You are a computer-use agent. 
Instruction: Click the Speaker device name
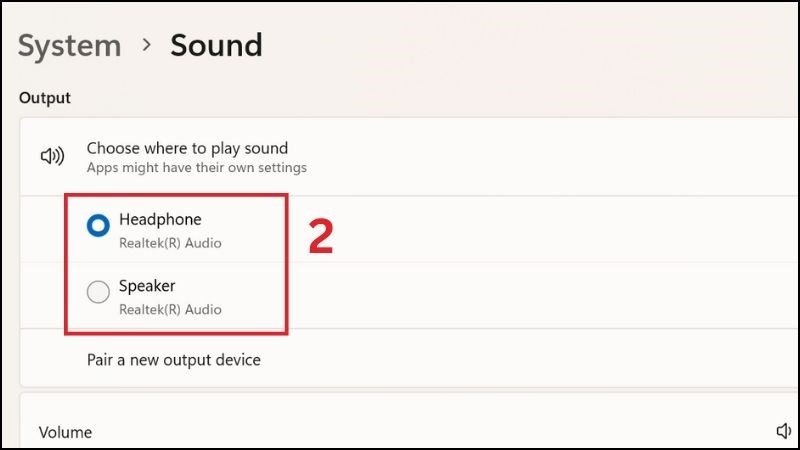[147, 285]
